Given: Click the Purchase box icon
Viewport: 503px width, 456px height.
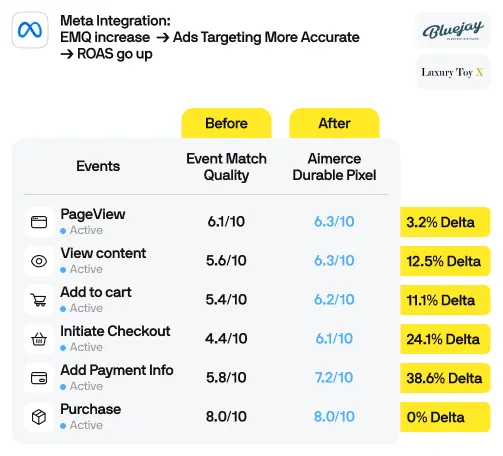Looking at the screenshot, I should pyautogui.click(x=39, y=417).
